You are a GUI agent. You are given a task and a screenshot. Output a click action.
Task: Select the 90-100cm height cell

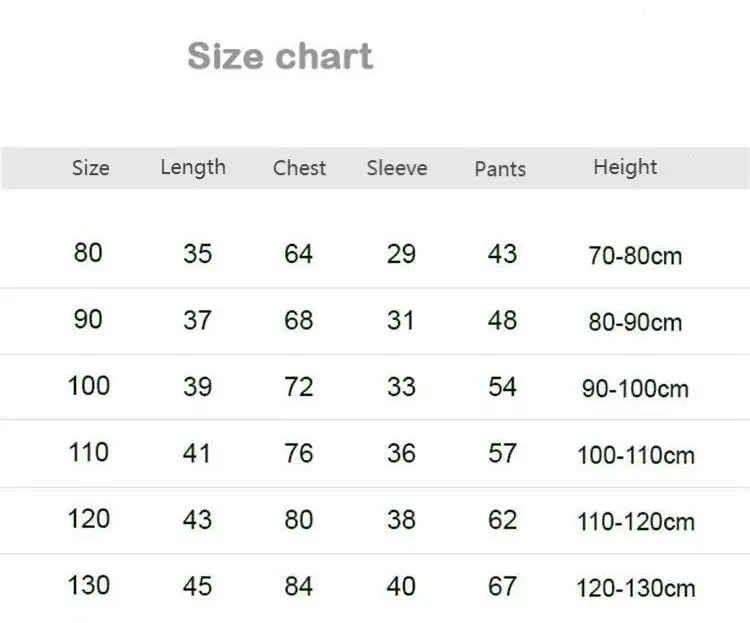[x=635, y=389]
